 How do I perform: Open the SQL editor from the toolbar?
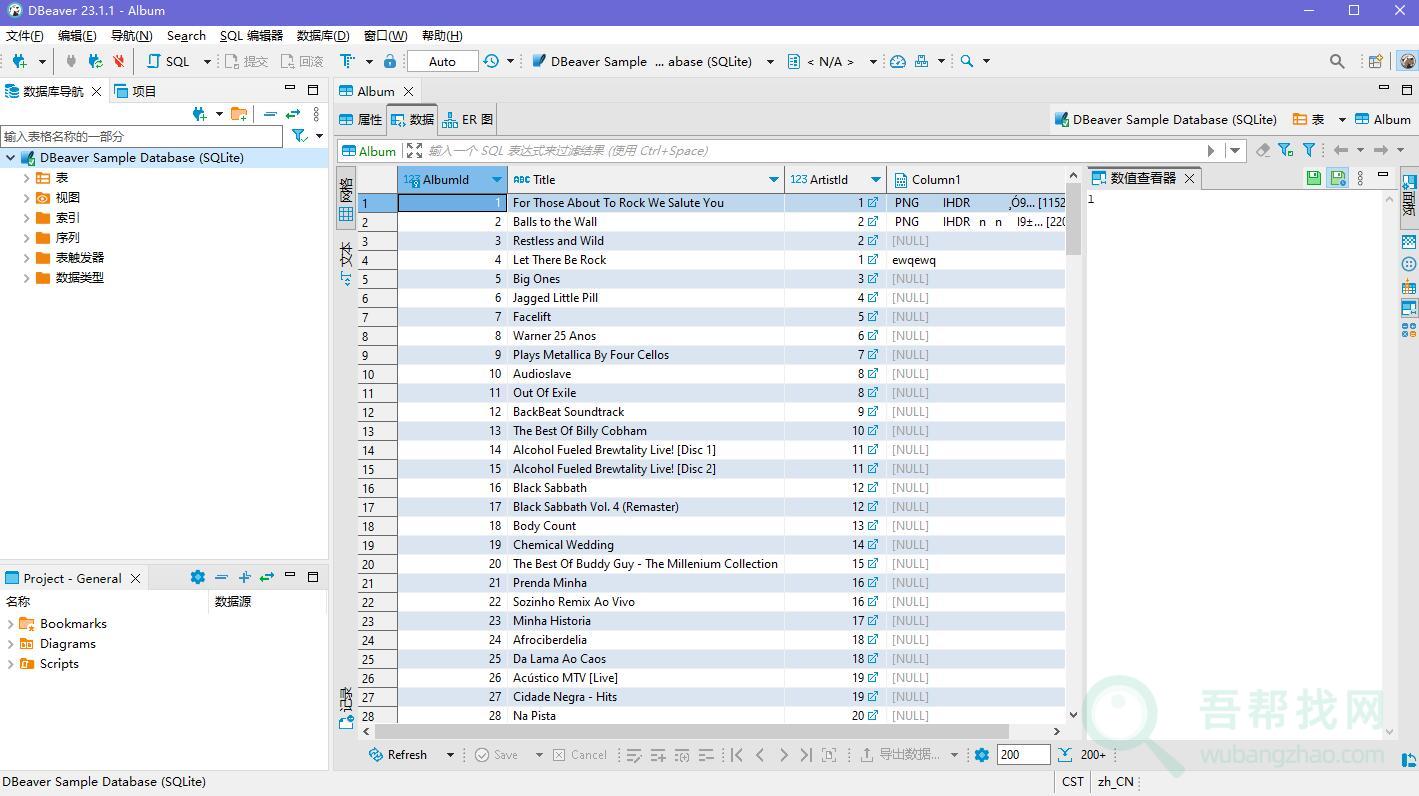coord(167,61)
